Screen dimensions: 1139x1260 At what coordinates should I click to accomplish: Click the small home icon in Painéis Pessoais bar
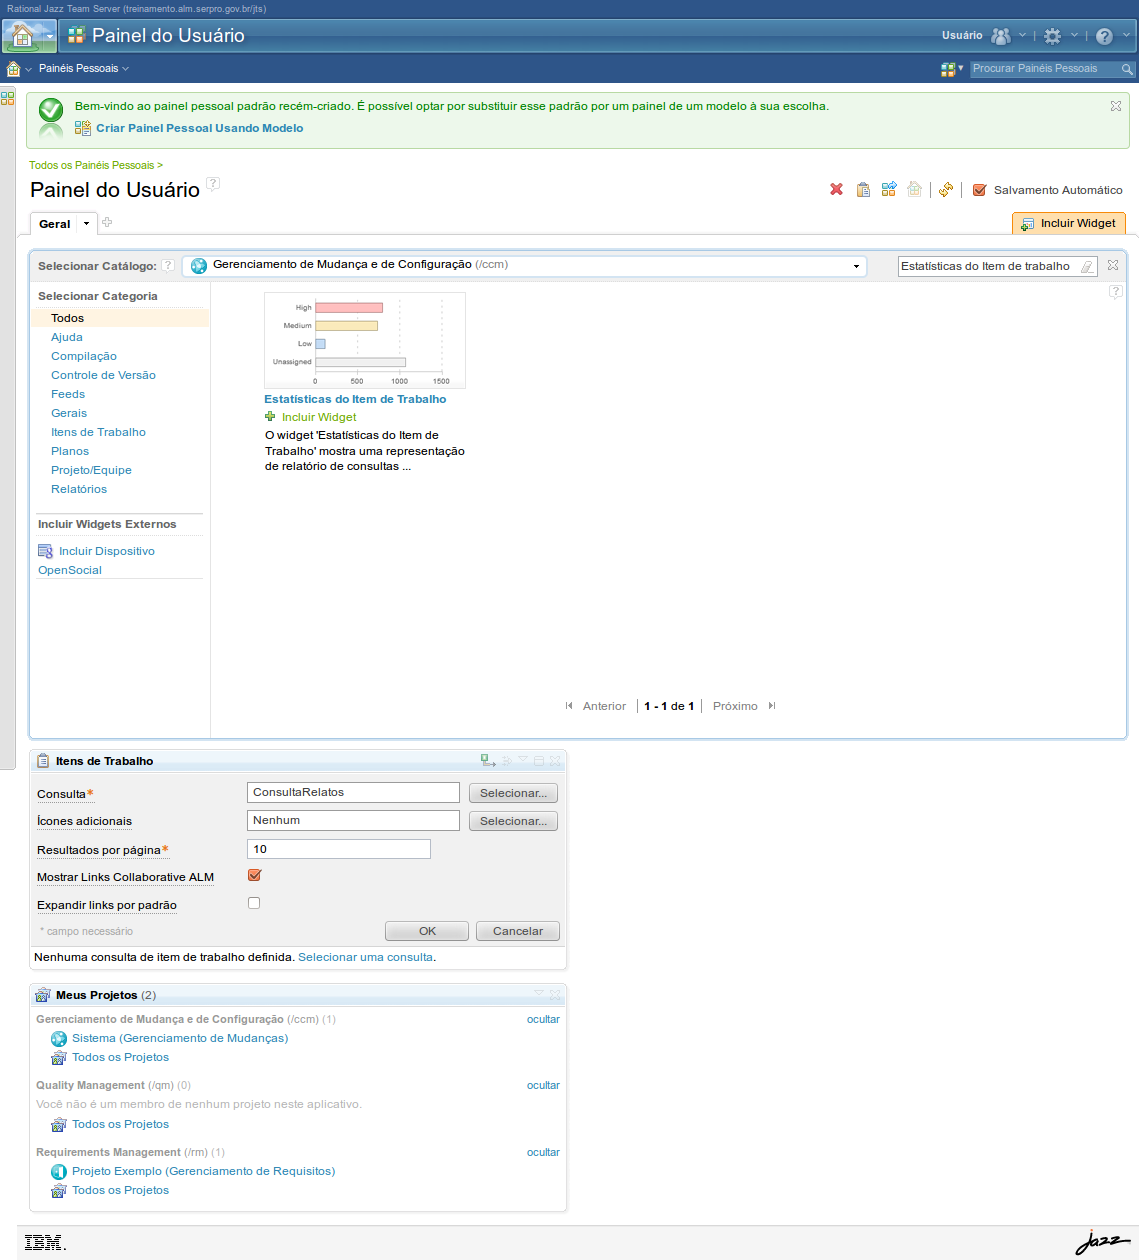[14, 69]
